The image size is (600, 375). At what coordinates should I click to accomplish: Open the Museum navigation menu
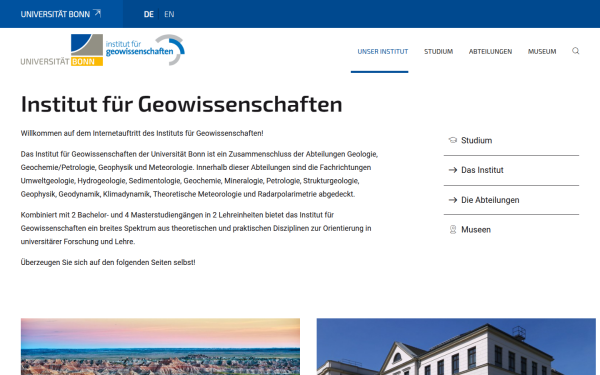point(542,52)
